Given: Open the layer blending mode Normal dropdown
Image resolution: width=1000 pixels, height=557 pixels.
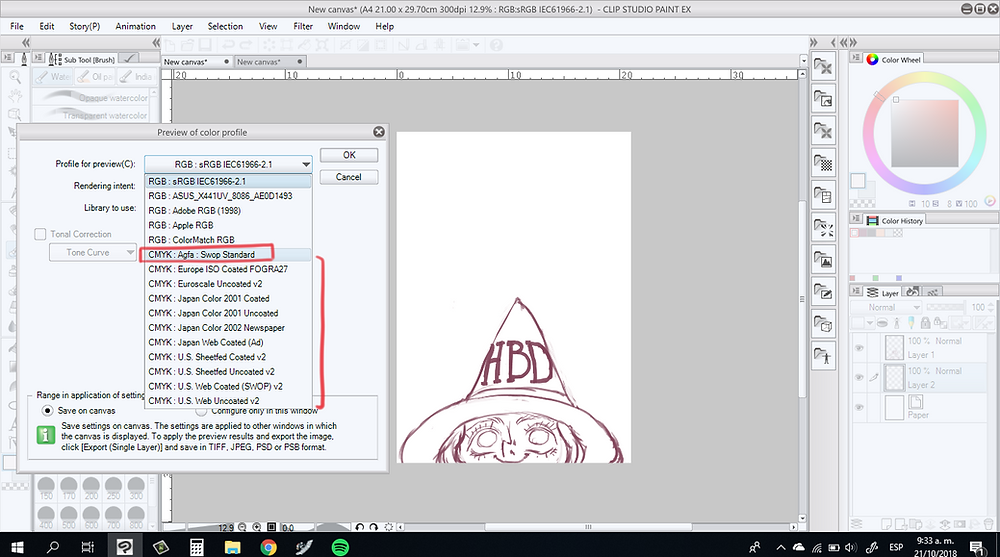Looking at the screenshot, I should [x=886, y=307].
